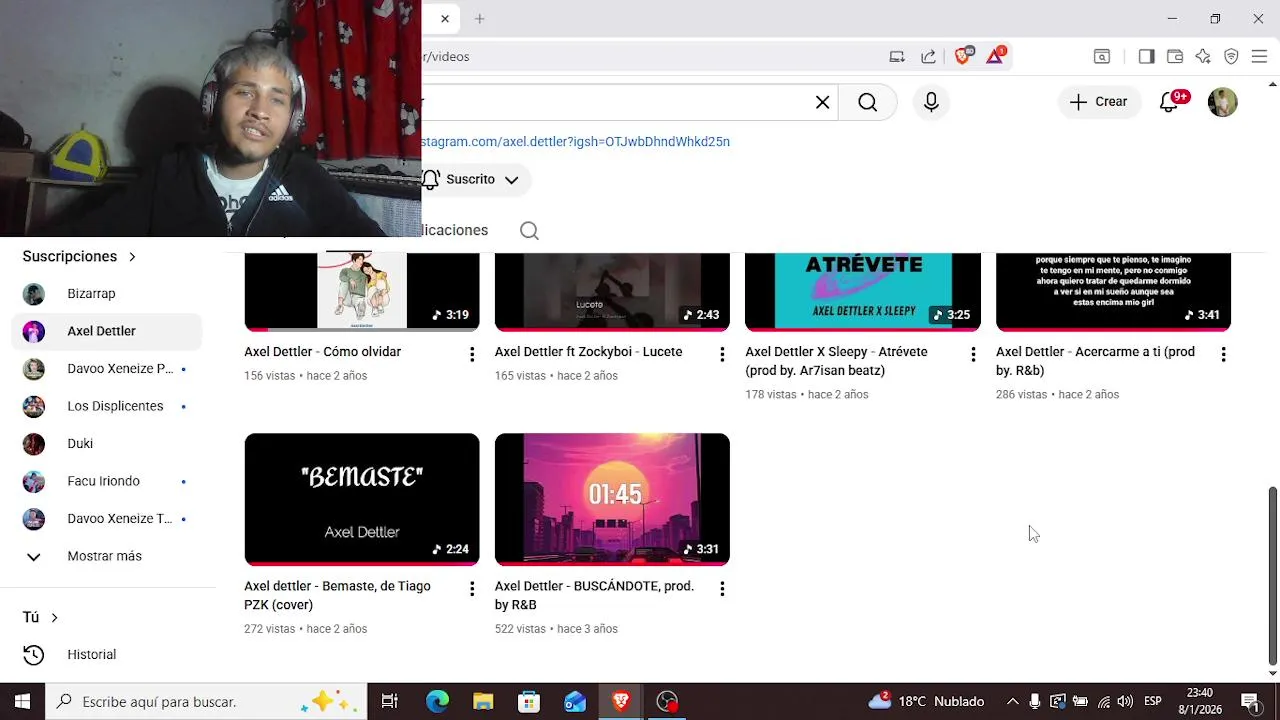Screen dimensions: 1280x720
Task: Open options menu for Acercarme a ti video
Action: pos(1223,354)
